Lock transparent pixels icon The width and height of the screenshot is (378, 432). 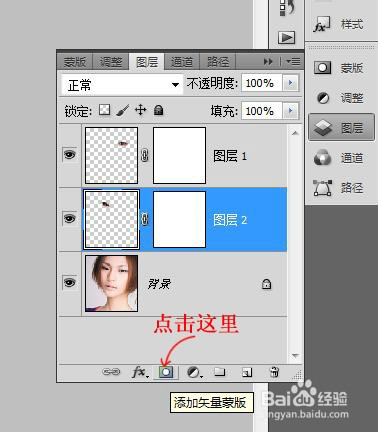coord(105,110)
